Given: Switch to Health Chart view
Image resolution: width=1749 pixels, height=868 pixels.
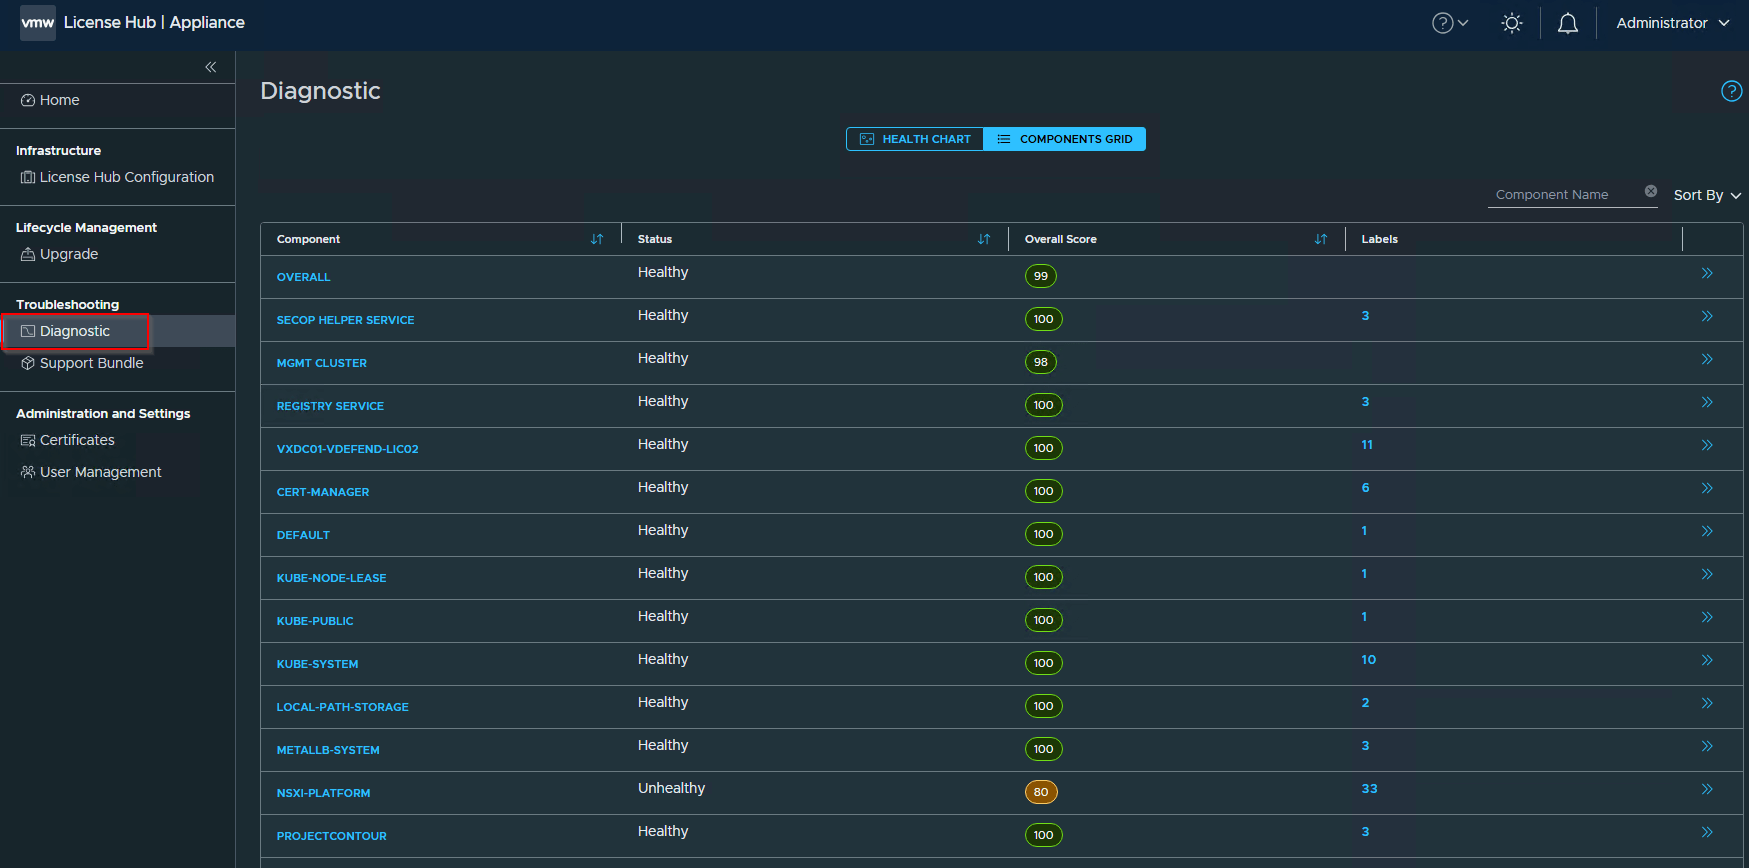Looking at the screenshot, I should coord(915,139).
